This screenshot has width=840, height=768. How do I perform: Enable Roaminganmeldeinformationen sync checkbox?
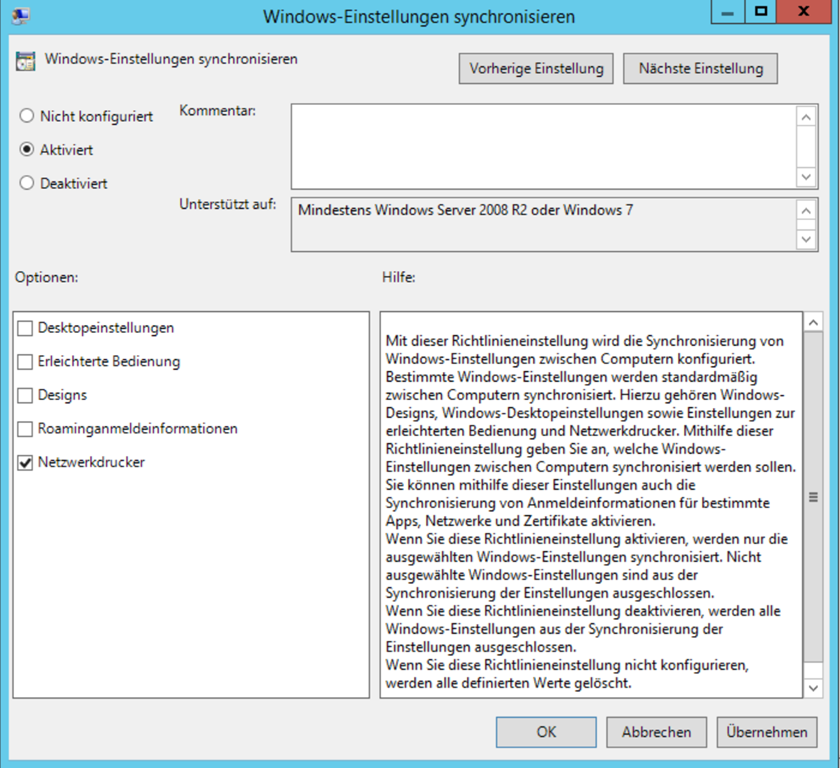[x=26, y=429]
